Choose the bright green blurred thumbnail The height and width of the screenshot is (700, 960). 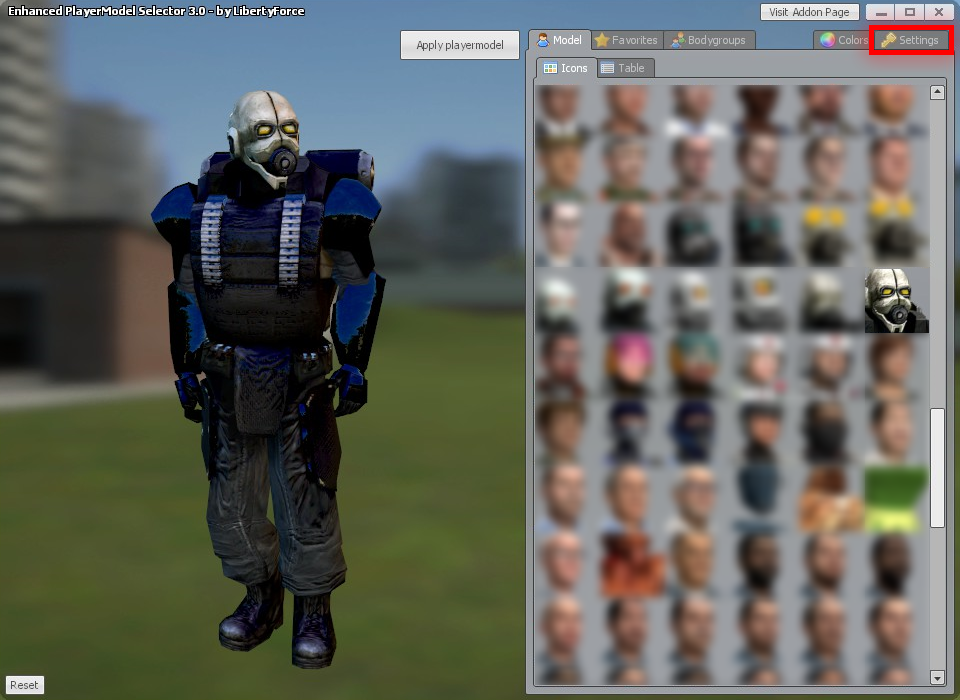pos(896,499)
